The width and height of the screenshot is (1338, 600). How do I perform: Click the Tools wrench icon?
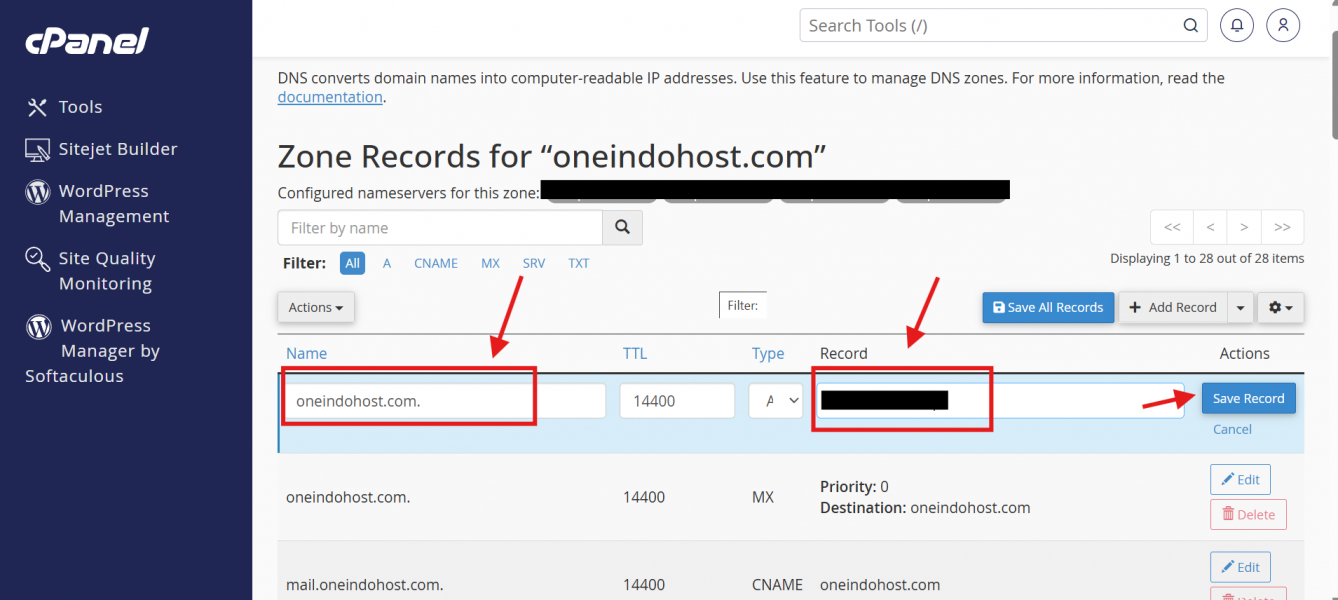coord(37,107)
